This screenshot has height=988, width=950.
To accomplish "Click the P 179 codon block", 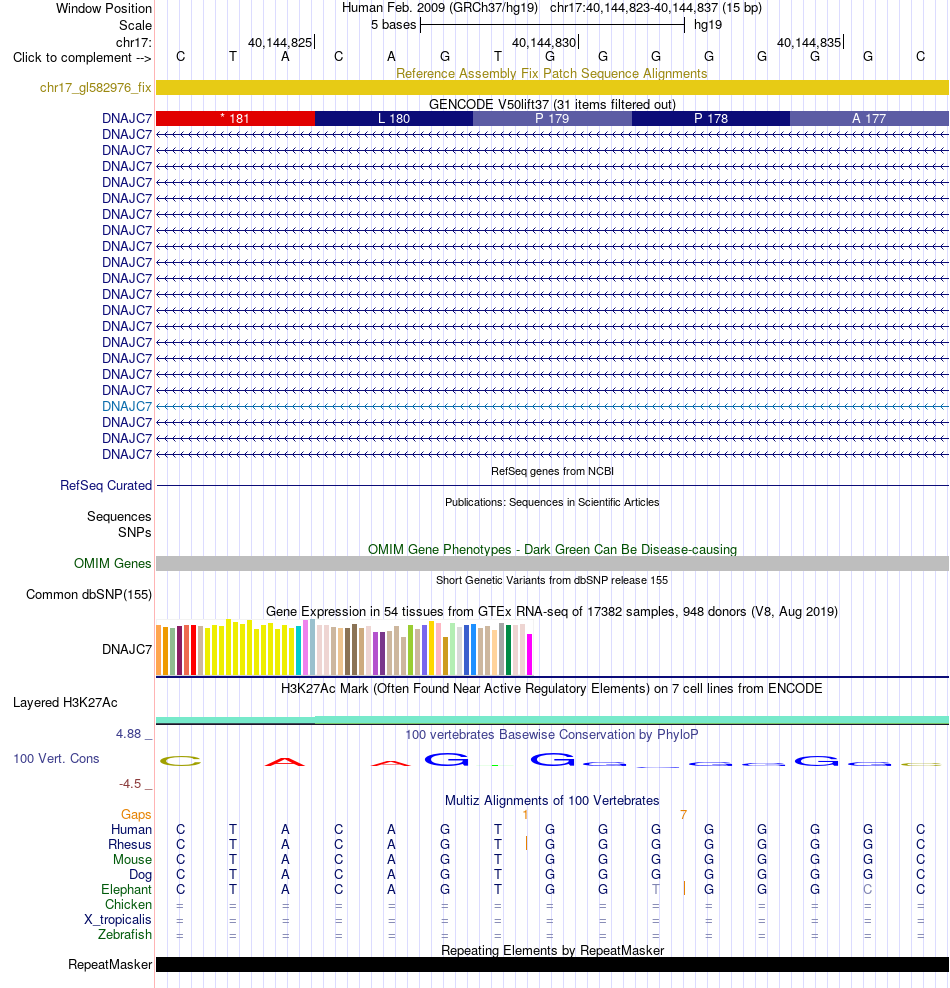I will pos(552,118).
